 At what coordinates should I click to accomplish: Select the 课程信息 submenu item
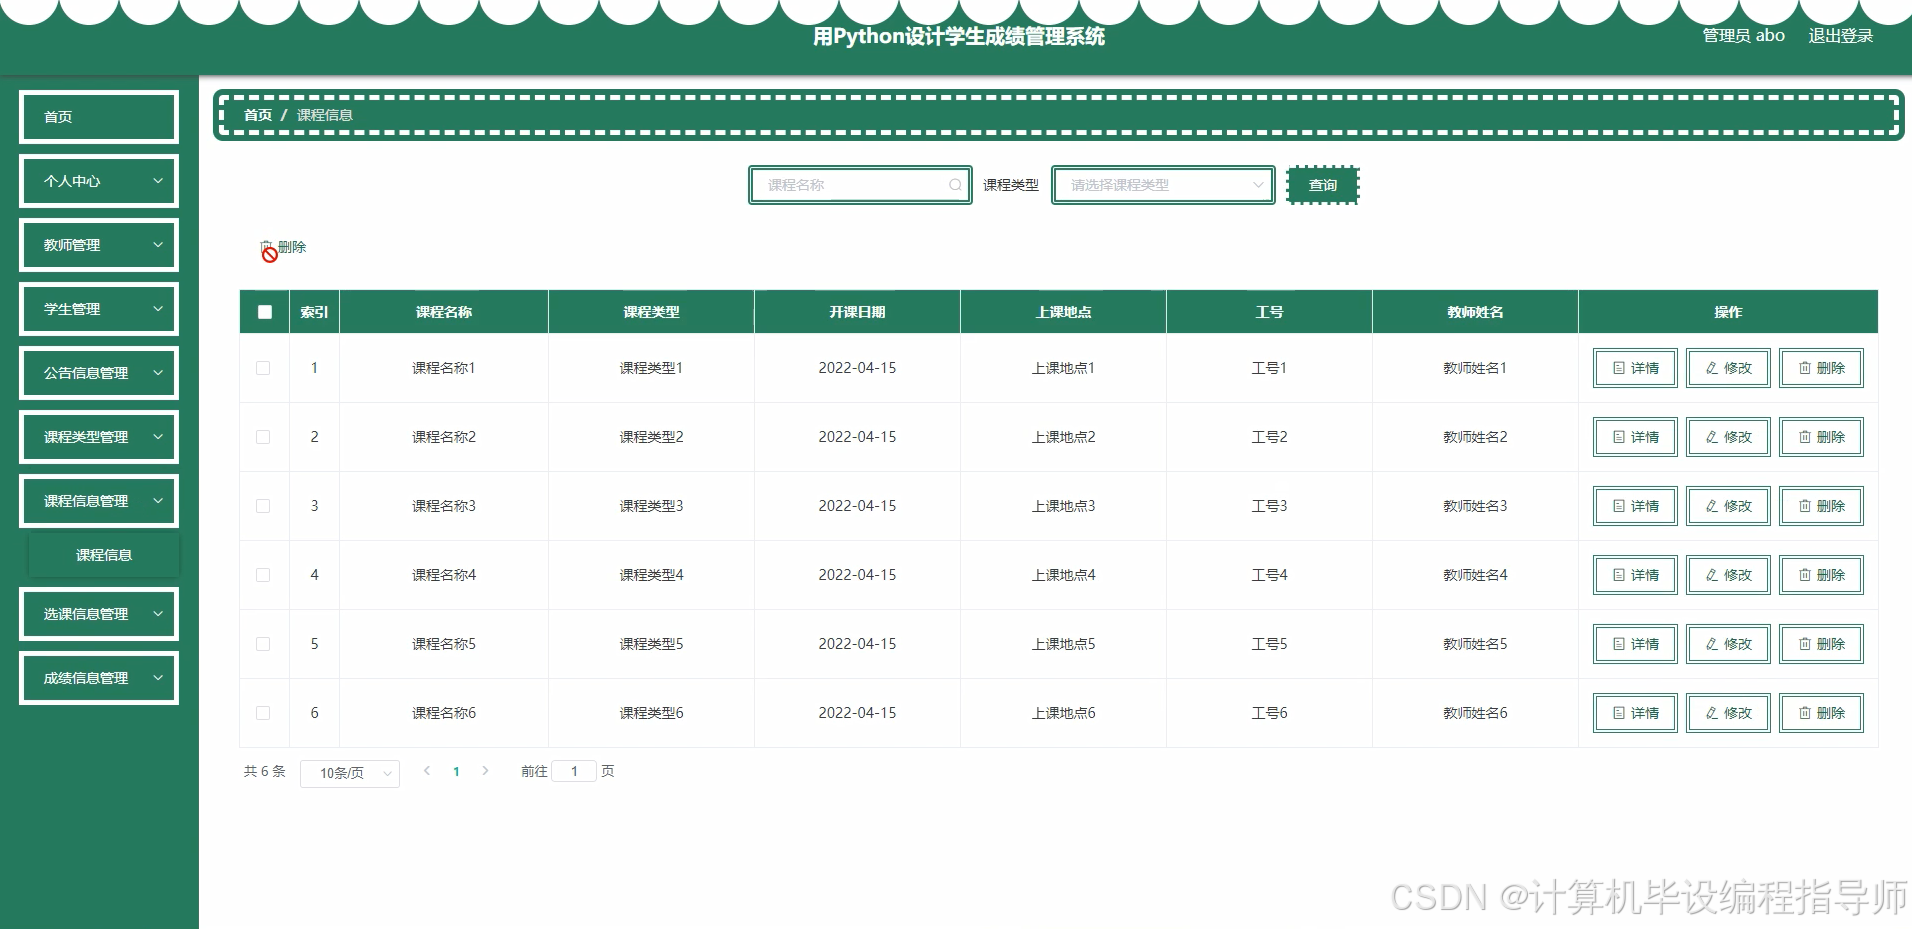tap(104, 555)
